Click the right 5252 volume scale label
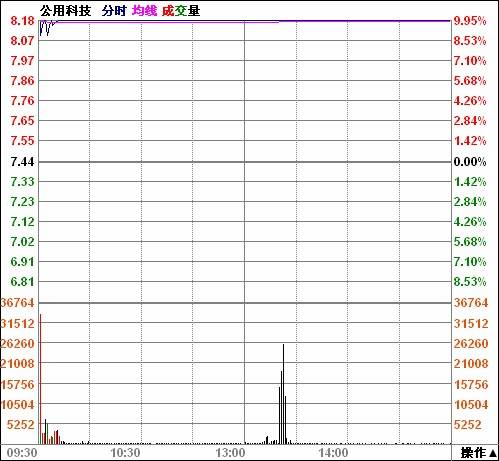This screenshot has height=461, width=499. pos(468,425)
